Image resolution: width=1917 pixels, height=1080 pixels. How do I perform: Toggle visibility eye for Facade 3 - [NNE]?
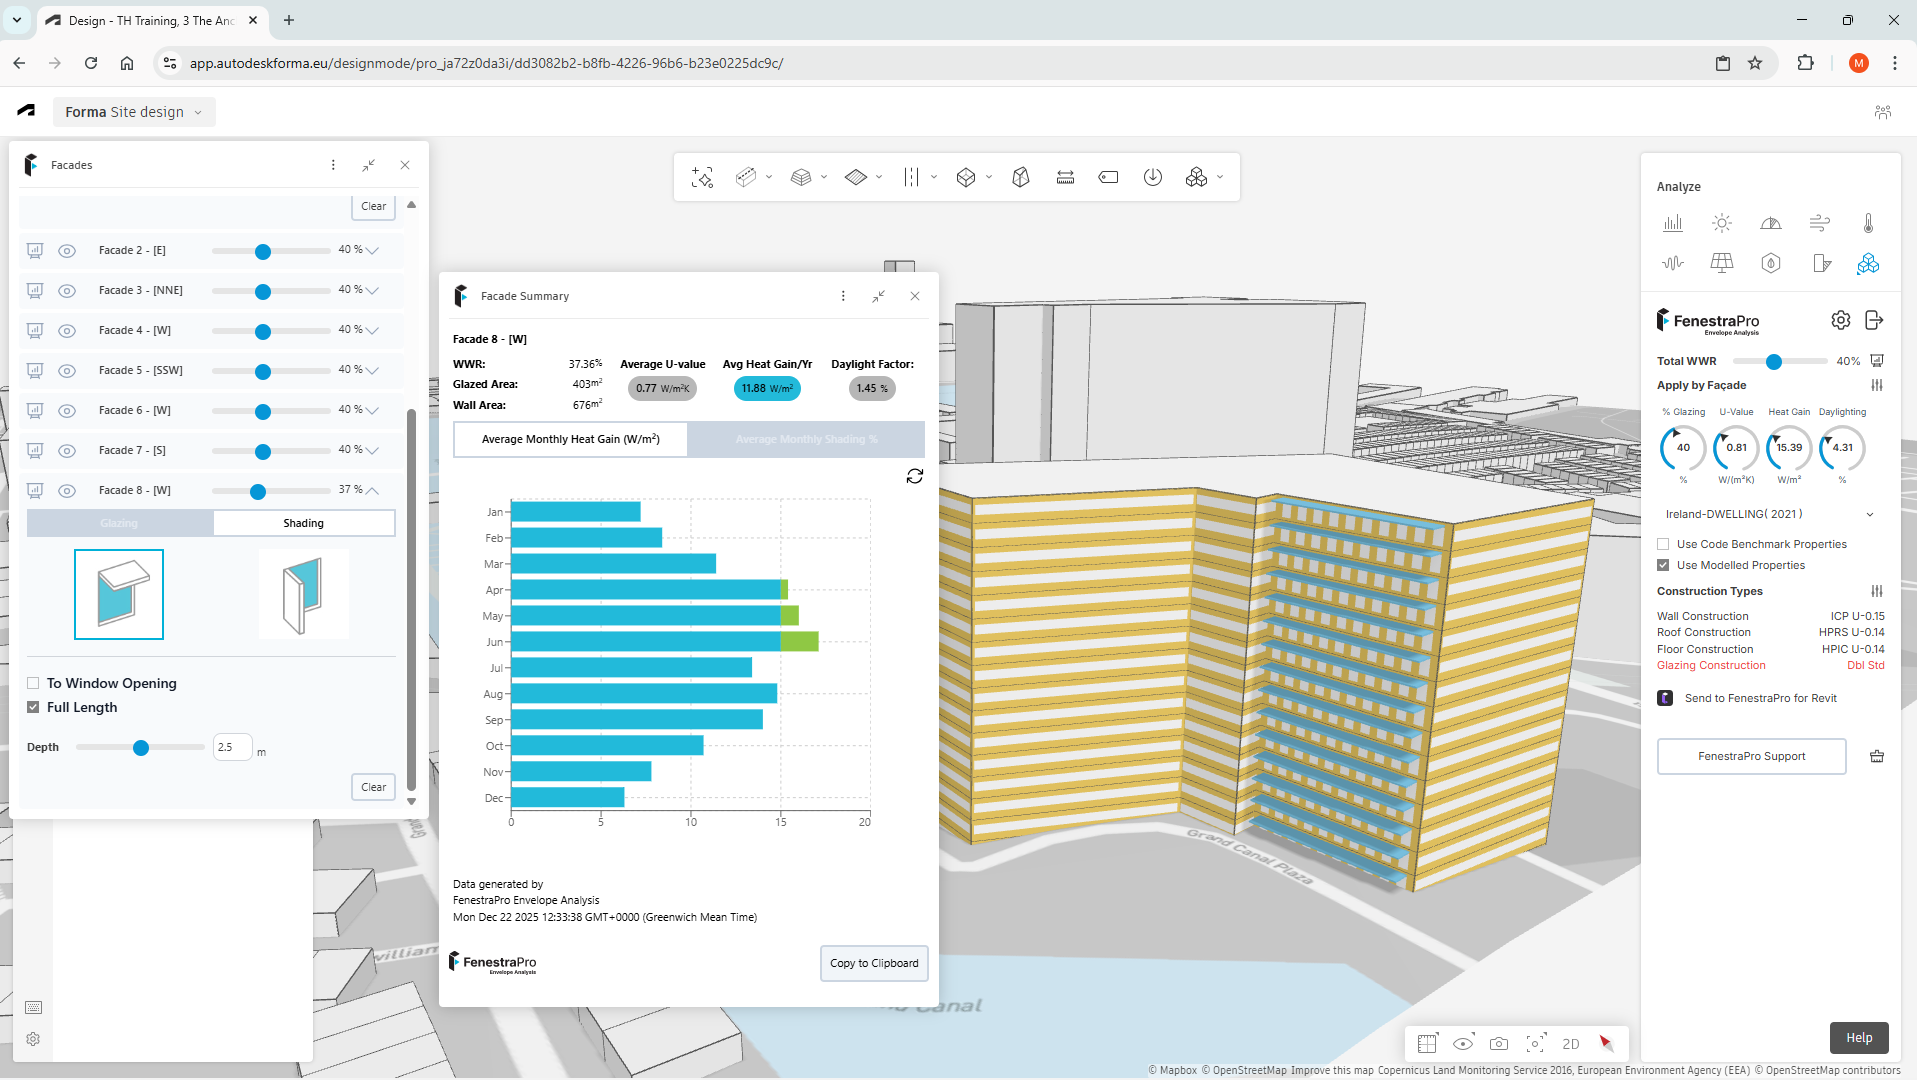click(67, 291)
